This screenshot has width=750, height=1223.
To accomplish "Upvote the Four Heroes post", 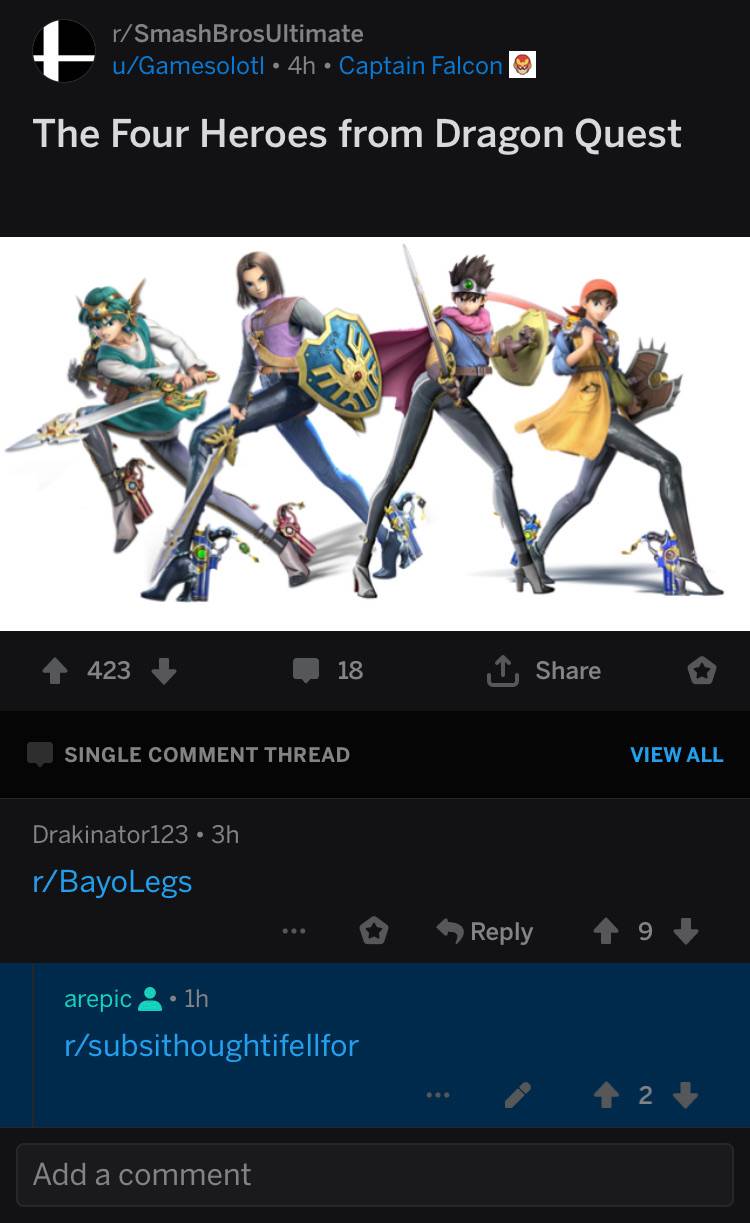I will point(55,671).
